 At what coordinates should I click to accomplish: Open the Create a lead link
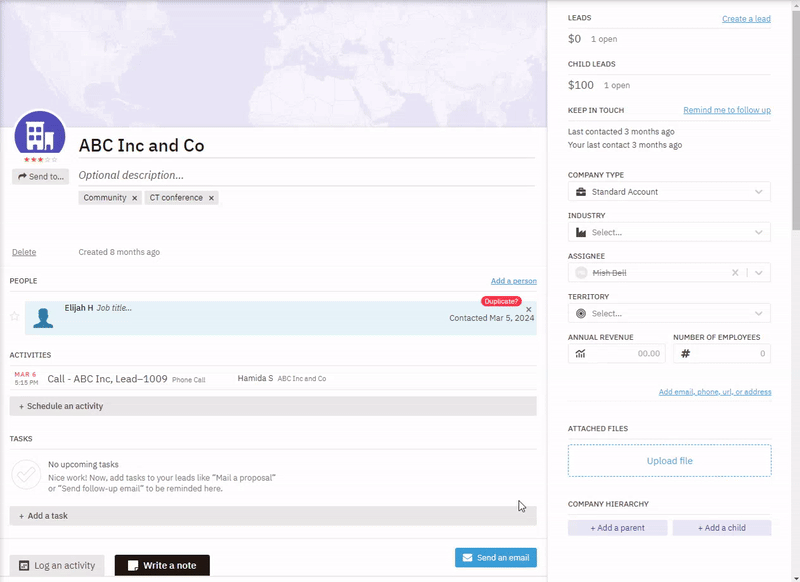[745, 18]
